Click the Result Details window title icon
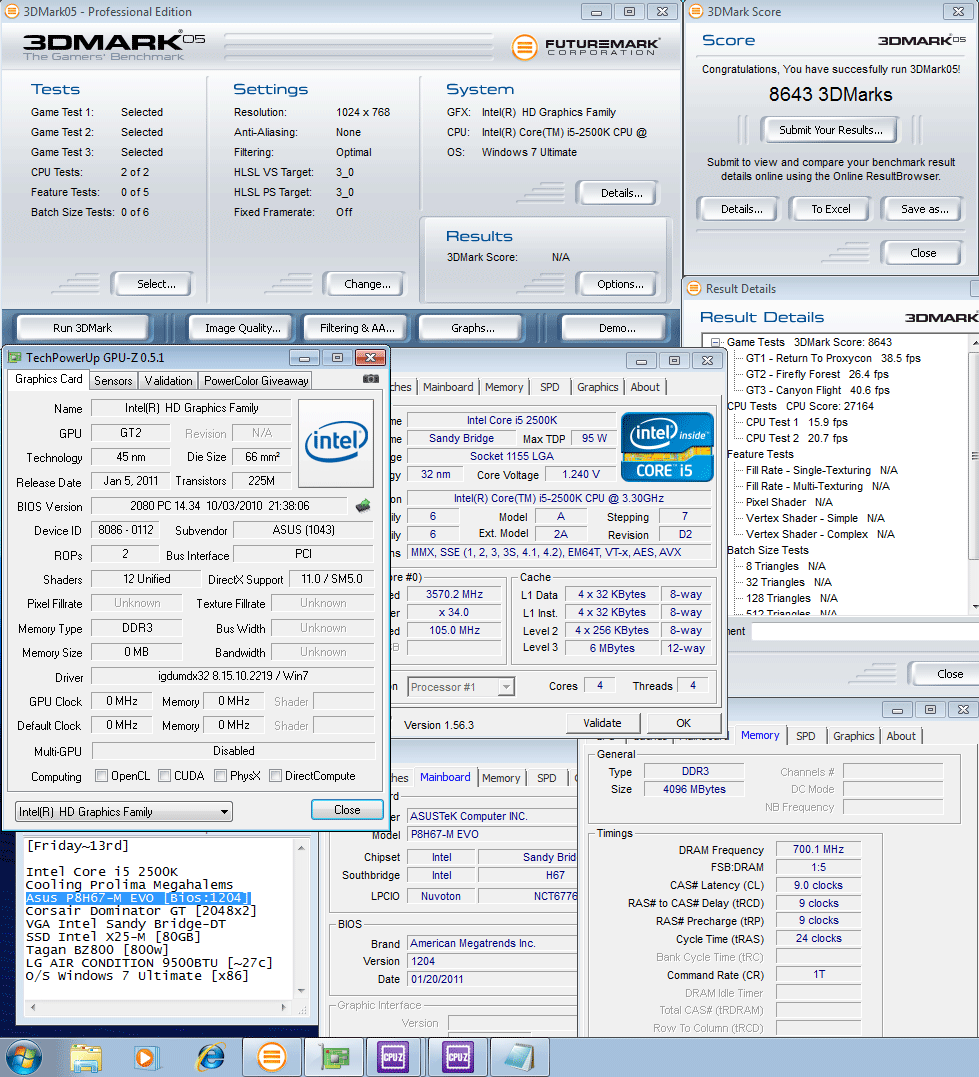979x1077 pixels. 694,288
